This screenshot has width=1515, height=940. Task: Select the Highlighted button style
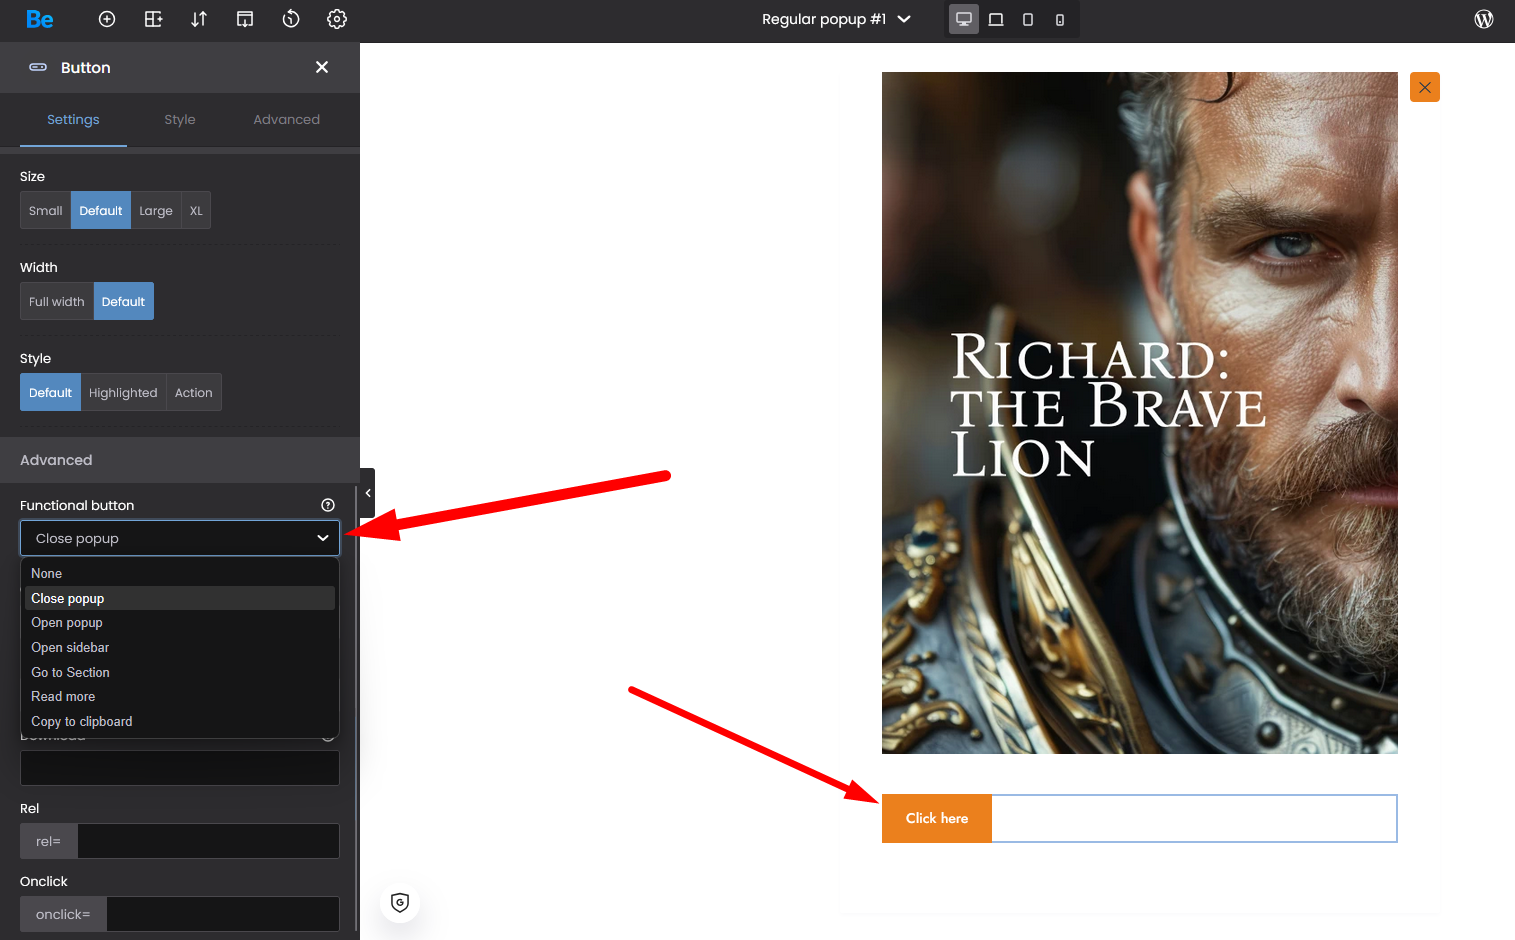[123, 393]
